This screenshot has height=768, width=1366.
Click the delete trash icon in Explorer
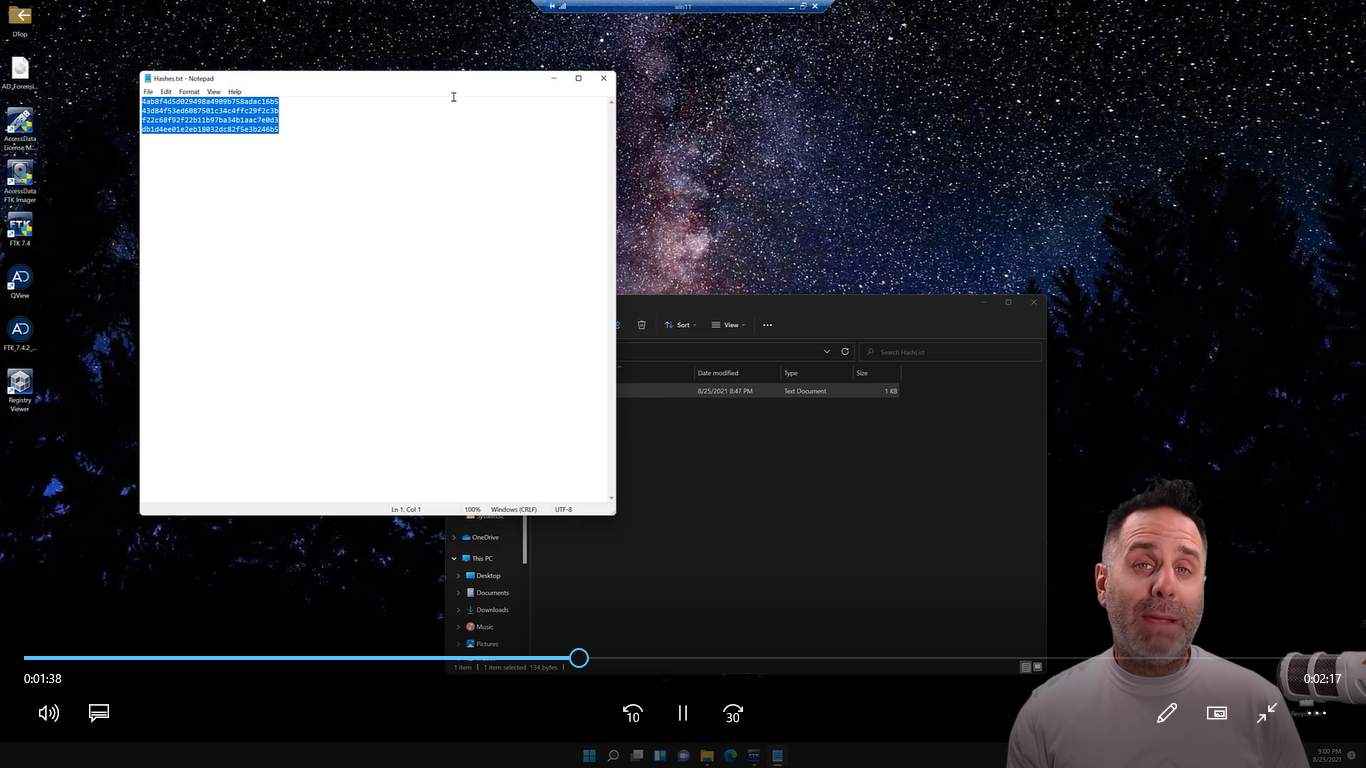(x=642, y=325)
